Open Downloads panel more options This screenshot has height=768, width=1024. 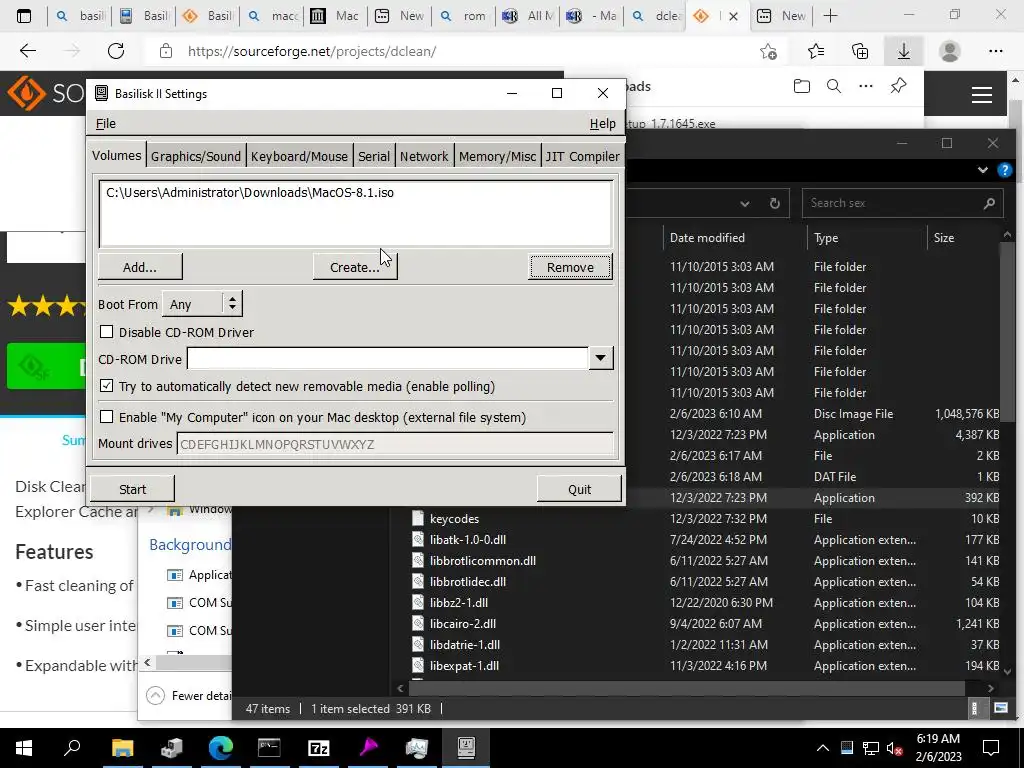click(x=866, y=86)
